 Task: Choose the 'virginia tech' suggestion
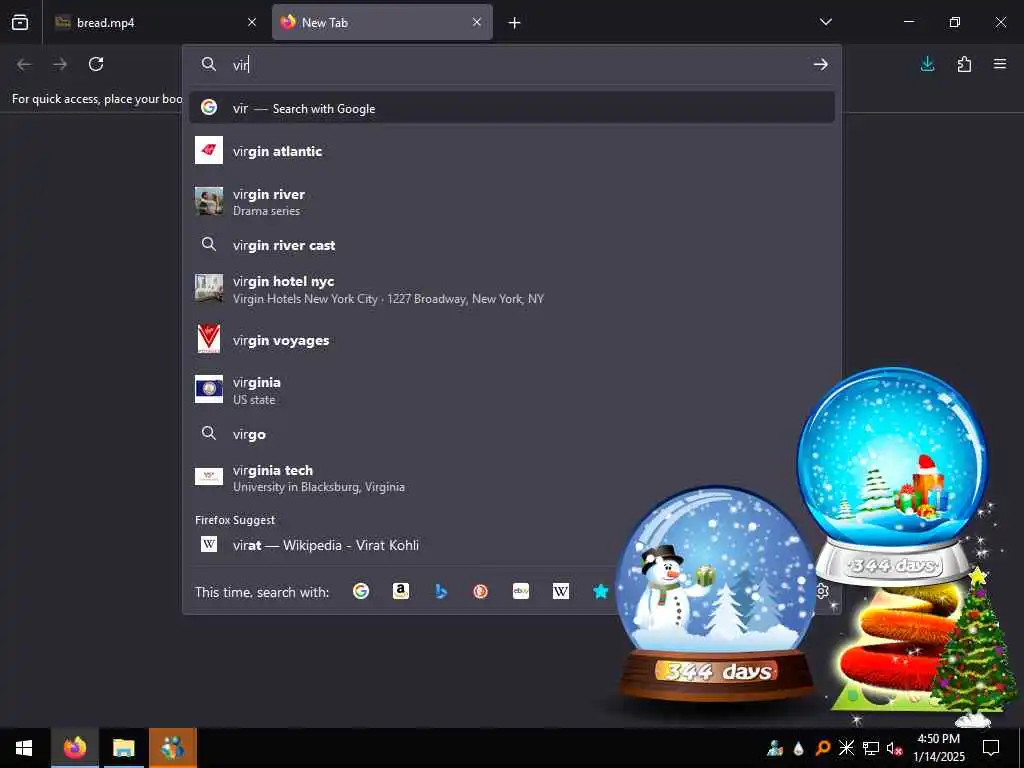point(512,477)
